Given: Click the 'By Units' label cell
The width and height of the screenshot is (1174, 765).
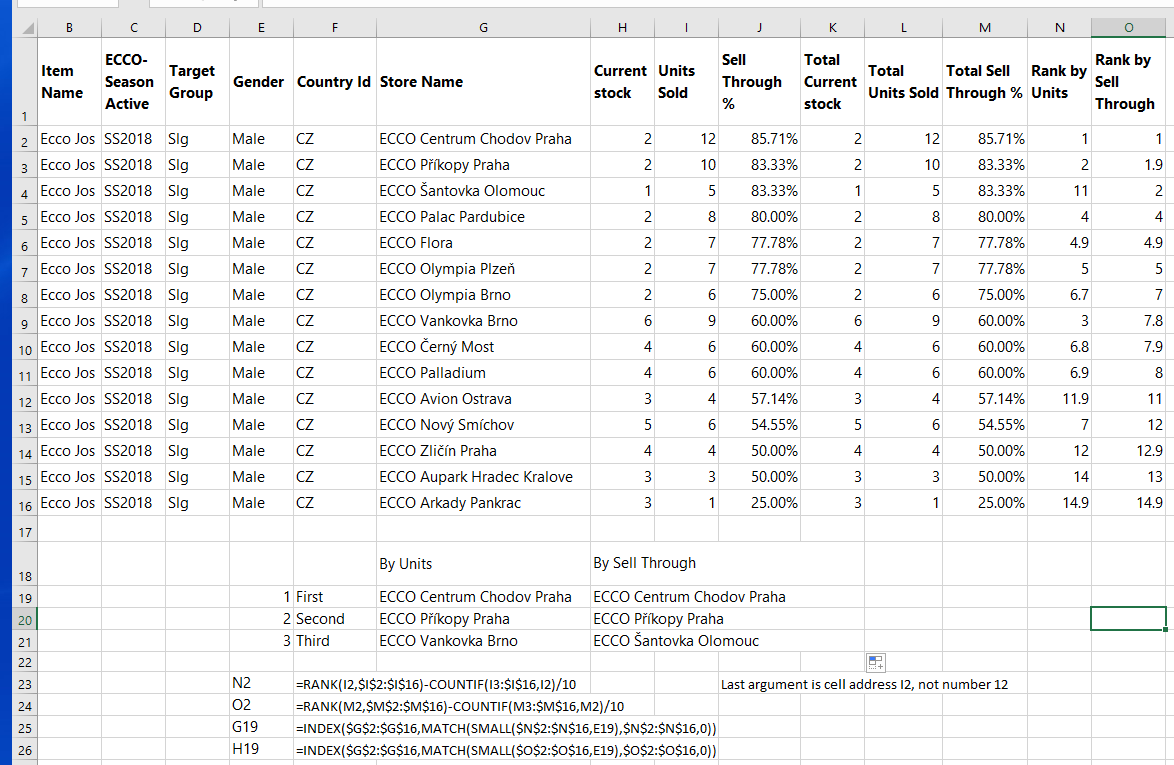Looking at the screenshot, I should (483, 564).
